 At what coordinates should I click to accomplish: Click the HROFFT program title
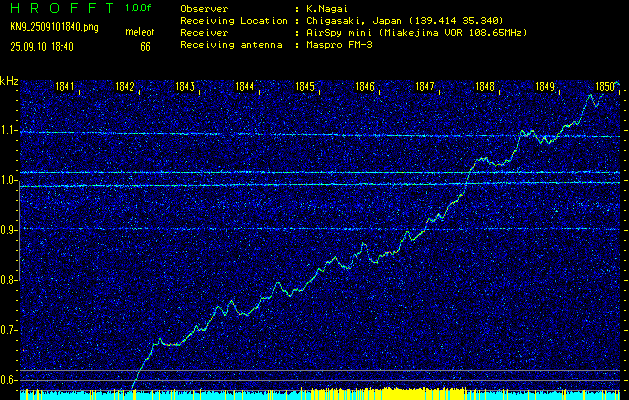pyautogui.click(x=62, y=8)
